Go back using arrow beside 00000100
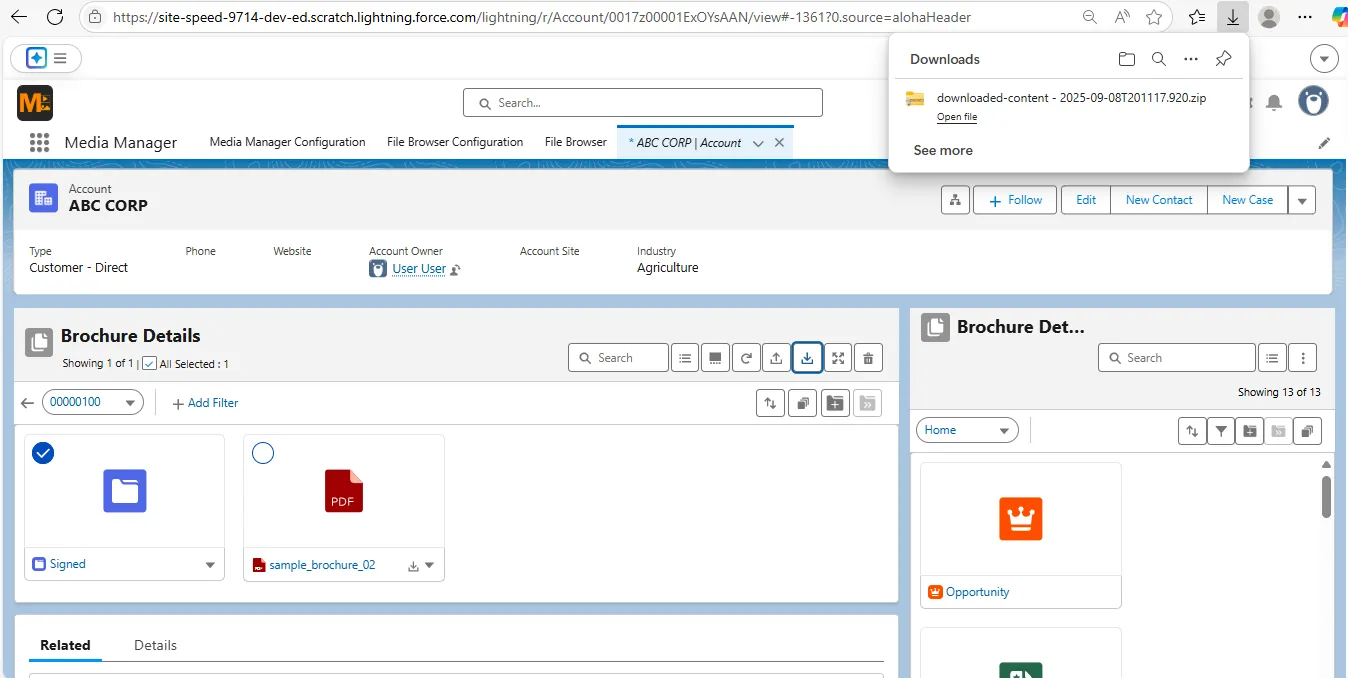Screen dimensions: 1348x678 click(x=27, y=403)
